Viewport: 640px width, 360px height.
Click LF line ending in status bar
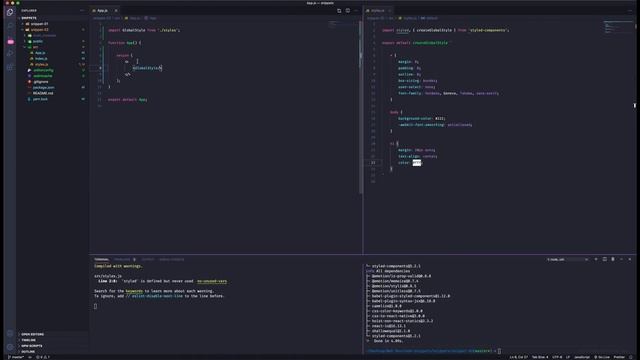[568, 357]
